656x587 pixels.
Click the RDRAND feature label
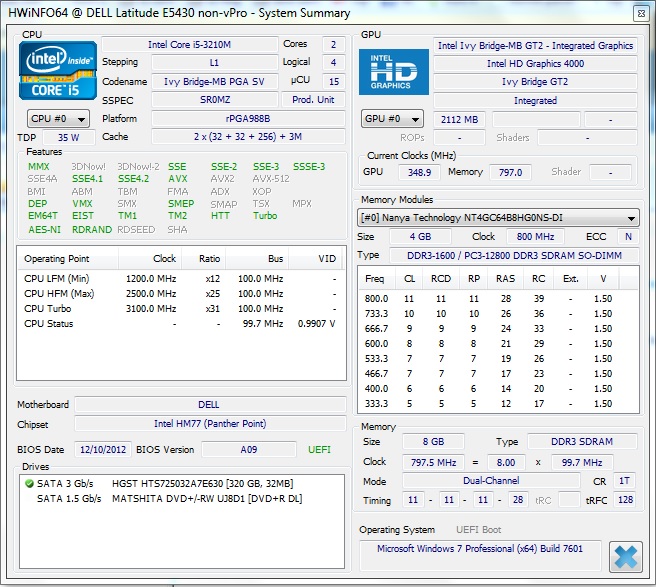[92, 230]
